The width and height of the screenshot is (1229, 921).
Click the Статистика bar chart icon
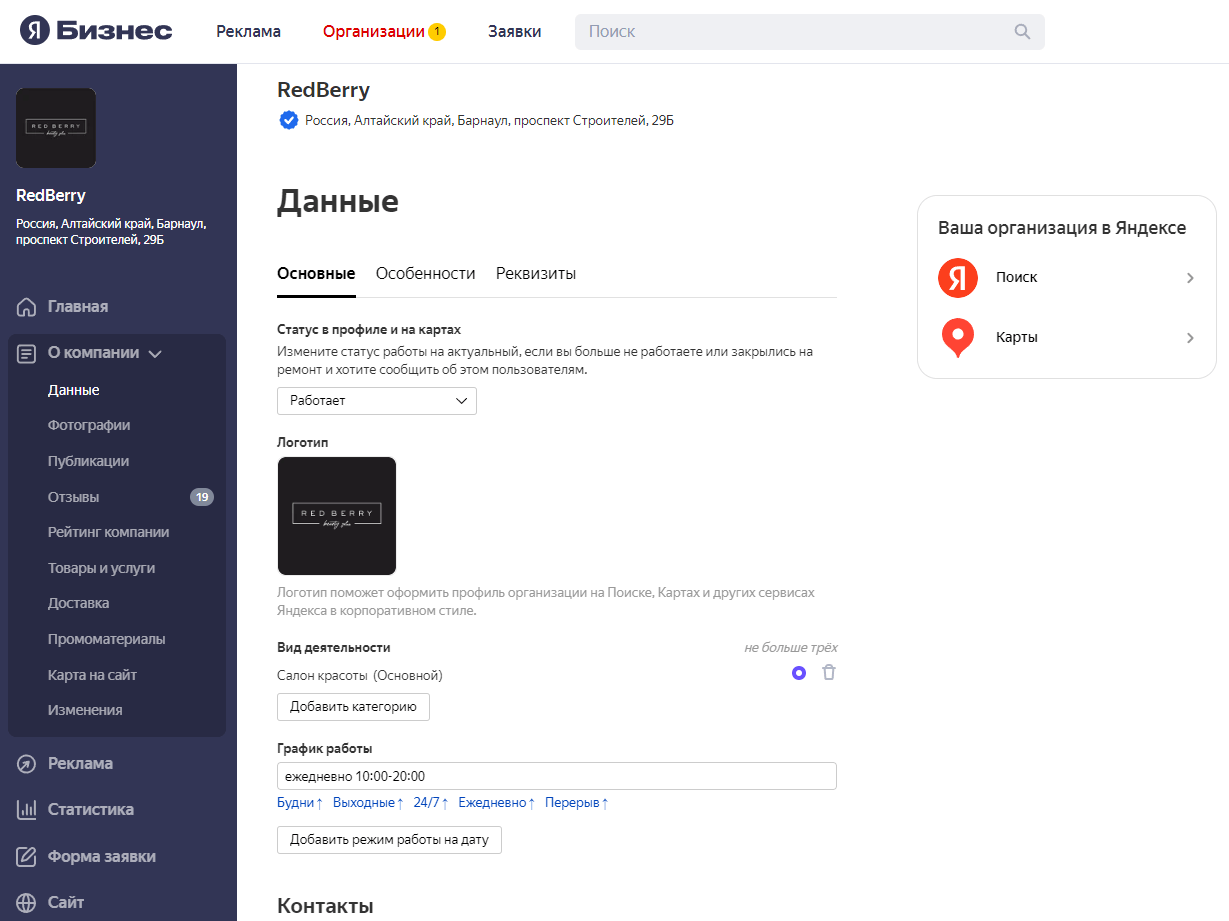pyautogui.click(x=27, y=810)
